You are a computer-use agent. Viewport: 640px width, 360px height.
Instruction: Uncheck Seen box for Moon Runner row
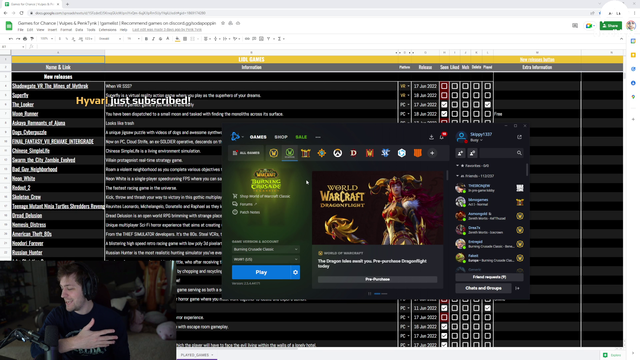[444, 114]
